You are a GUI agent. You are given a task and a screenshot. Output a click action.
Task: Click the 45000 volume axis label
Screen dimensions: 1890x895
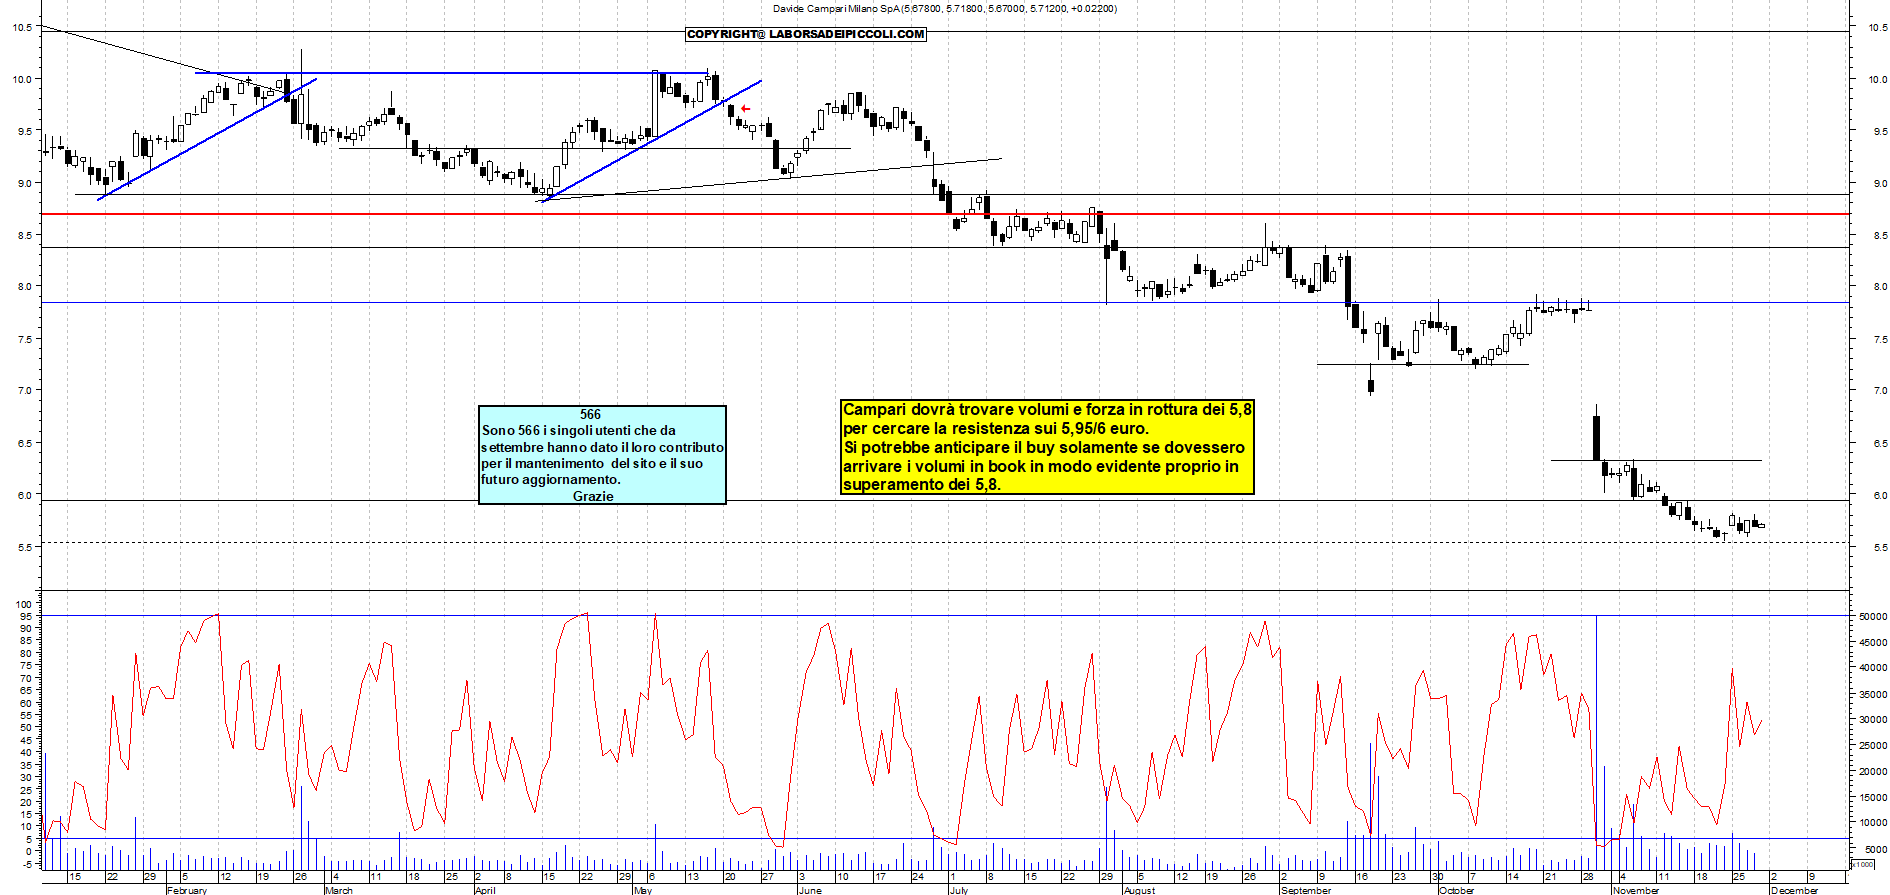coord(1872,643)
